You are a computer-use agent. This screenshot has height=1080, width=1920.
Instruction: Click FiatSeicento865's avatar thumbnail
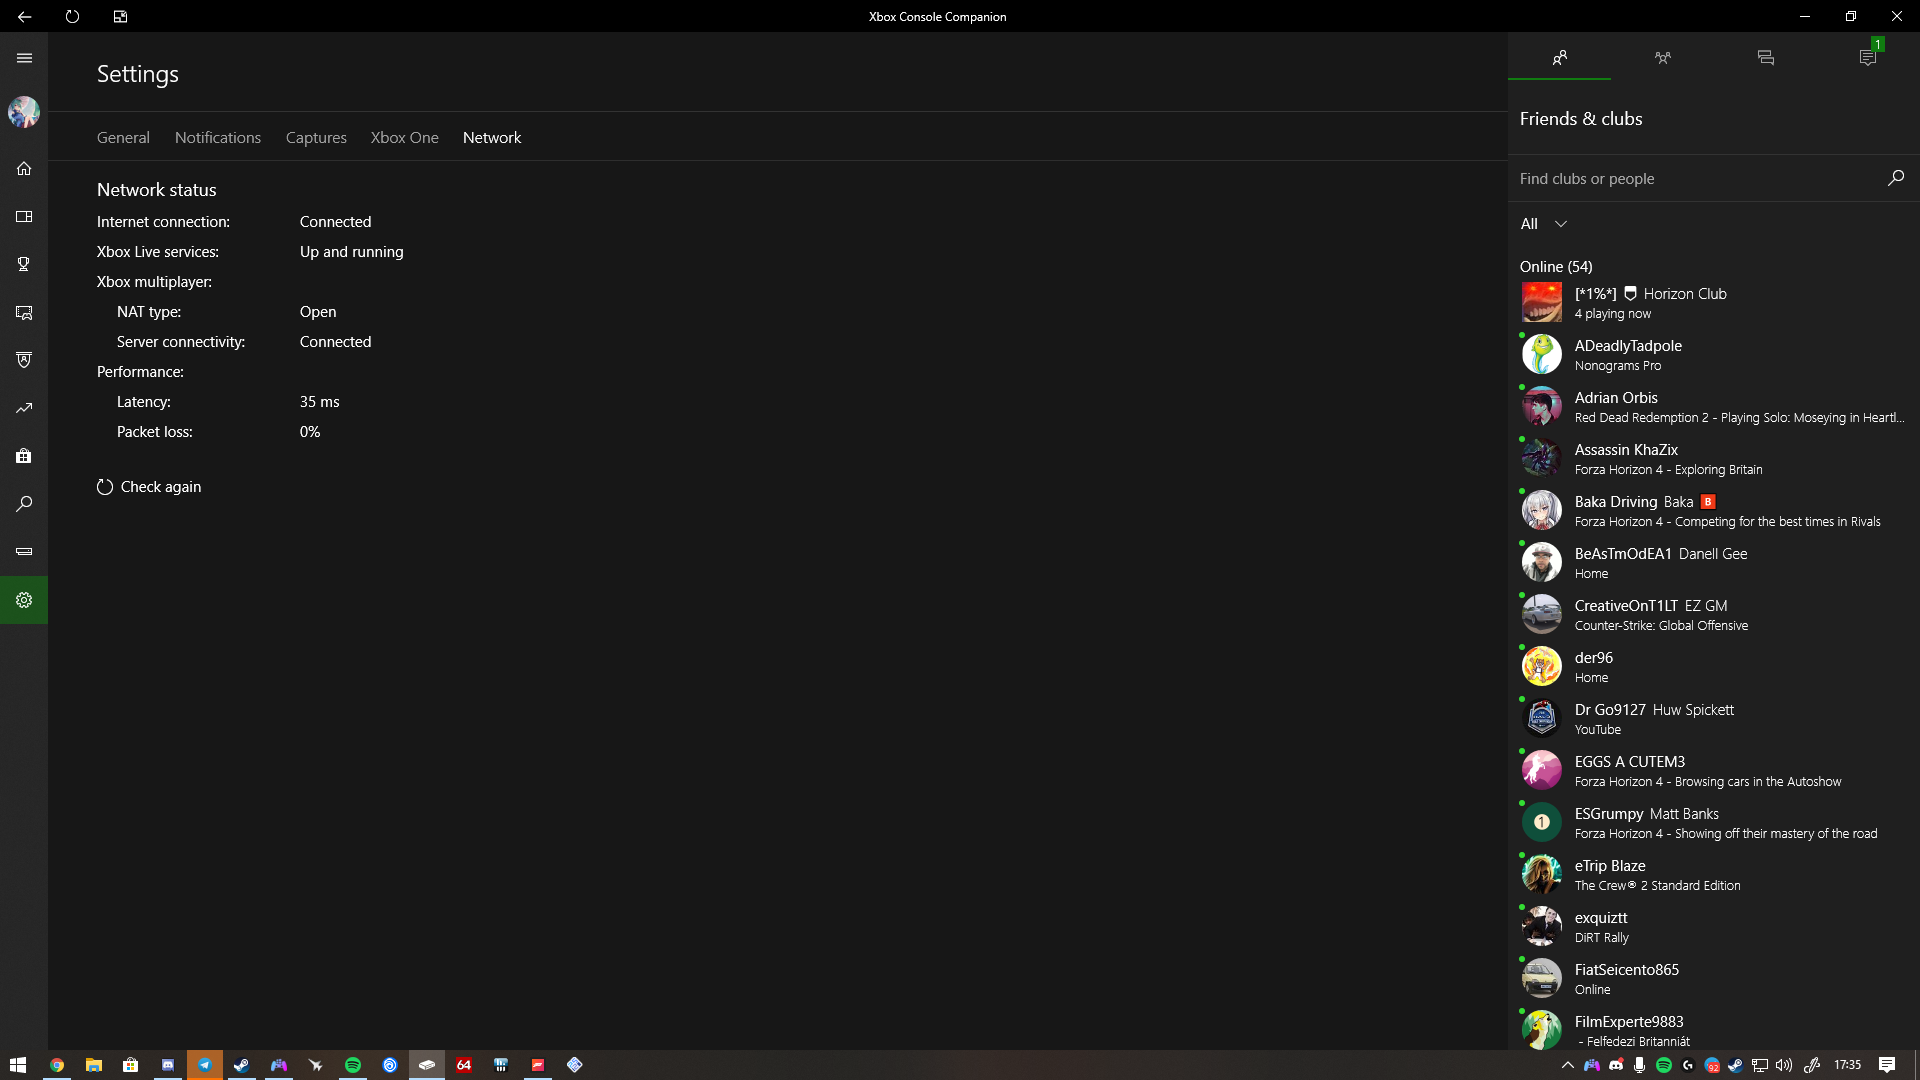click(x=1541, y=978)
